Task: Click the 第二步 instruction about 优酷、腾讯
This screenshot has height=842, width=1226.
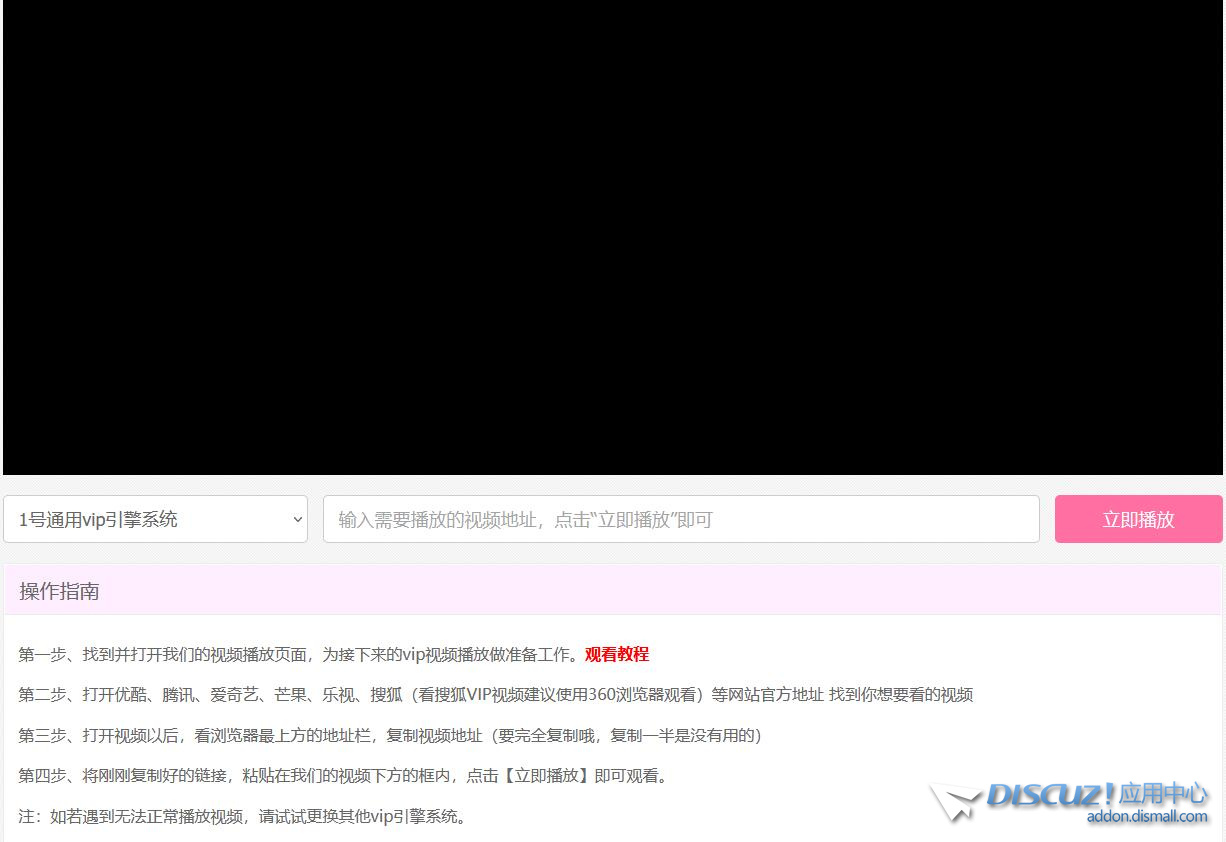Action: 496,694
